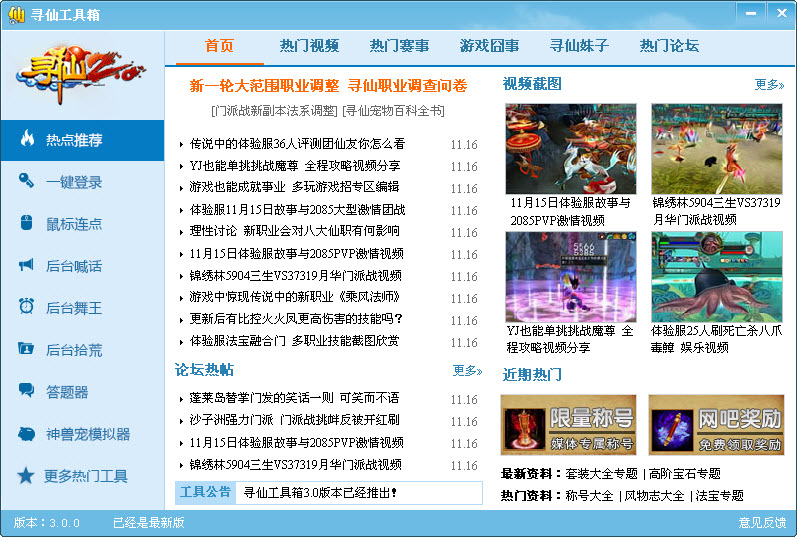Viewport: 797px width, 537px height.
Task: Open the 热门论坛 tab
Action: click(x=669, y=46)
